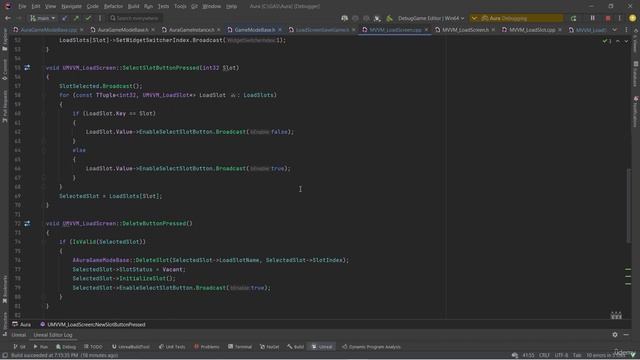Close the GameModeBase.h tab
This screenshot has width=640, height=360.
280,30
